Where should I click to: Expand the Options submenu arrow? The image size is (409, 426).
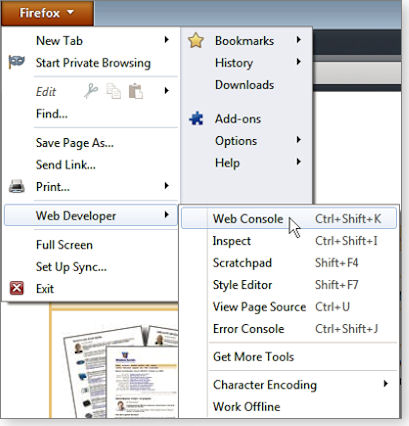(299, 140)
